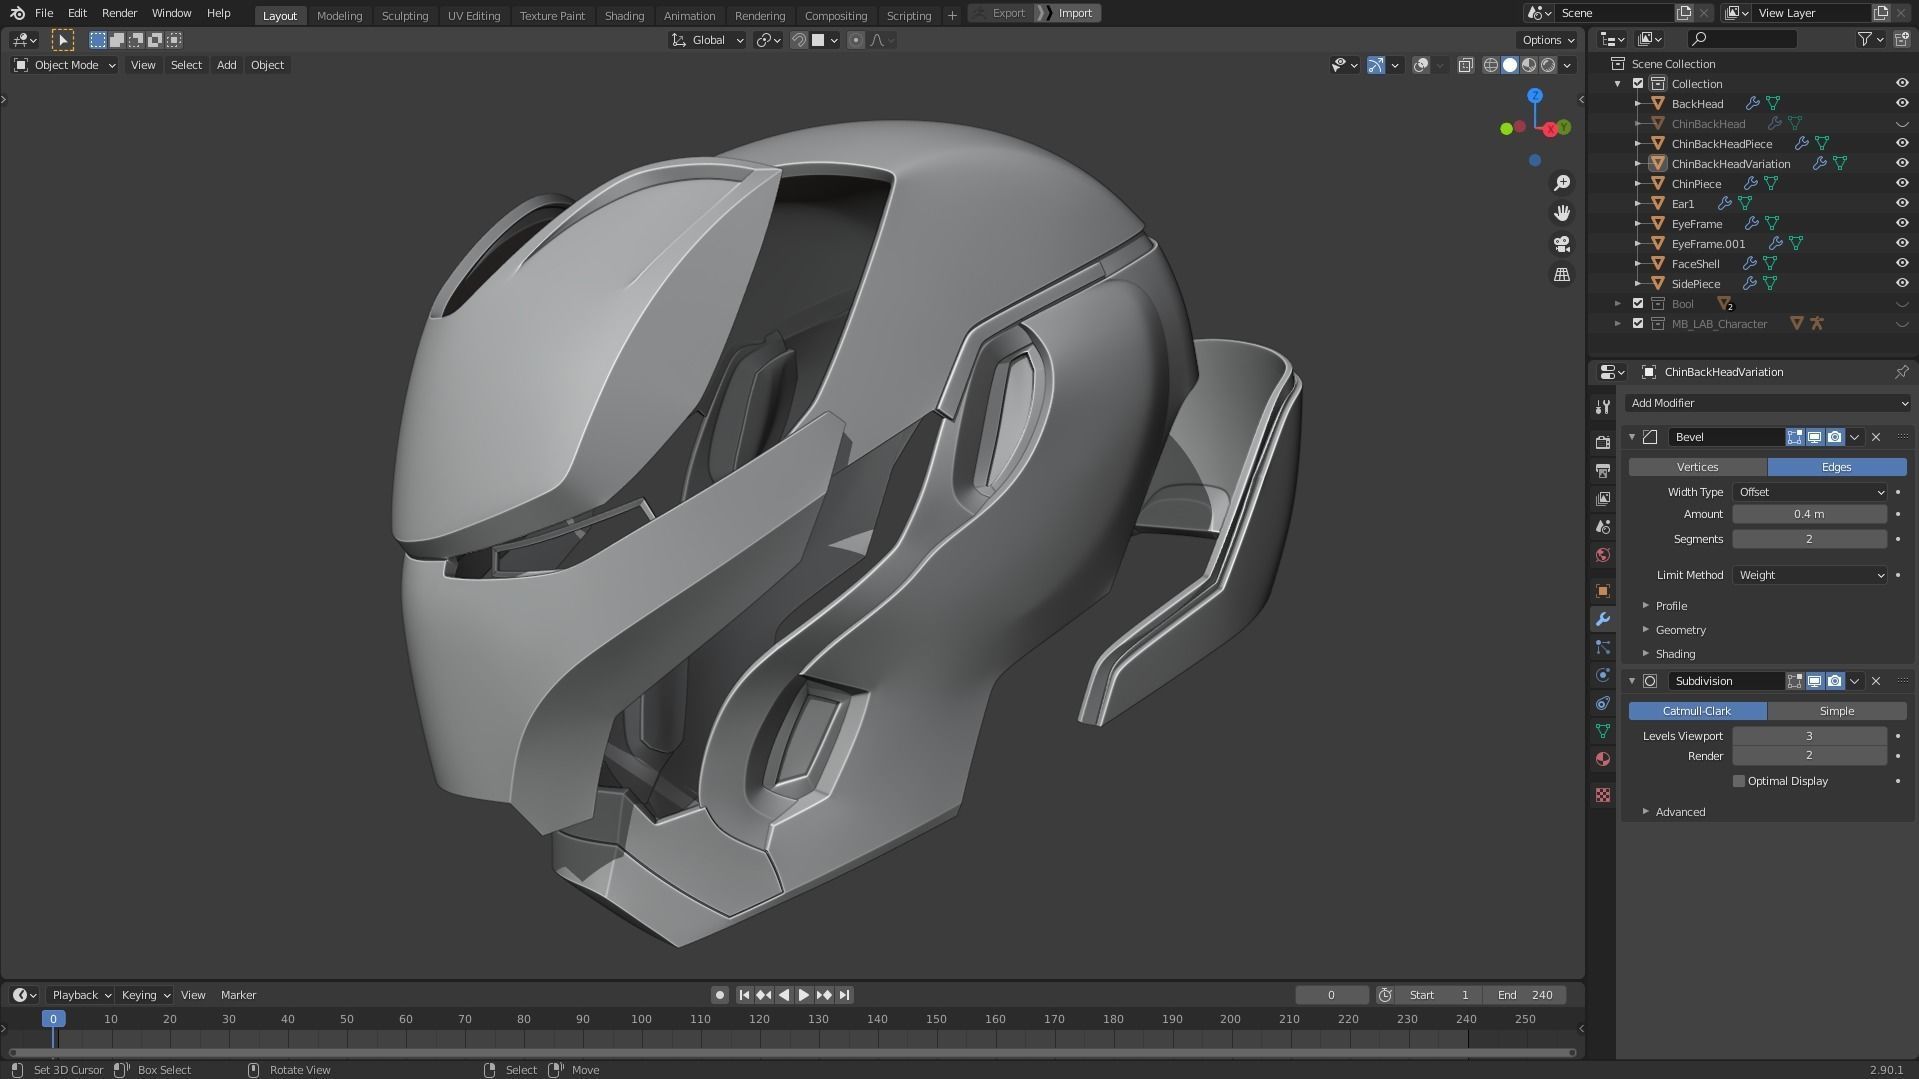Toggle X-ray display icon in header
This screenshot has width=1919, height=1079.
click(1465, 65)
